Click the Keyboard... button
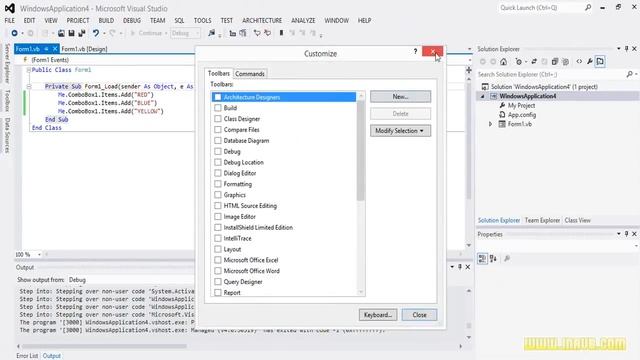 [378, 315]
